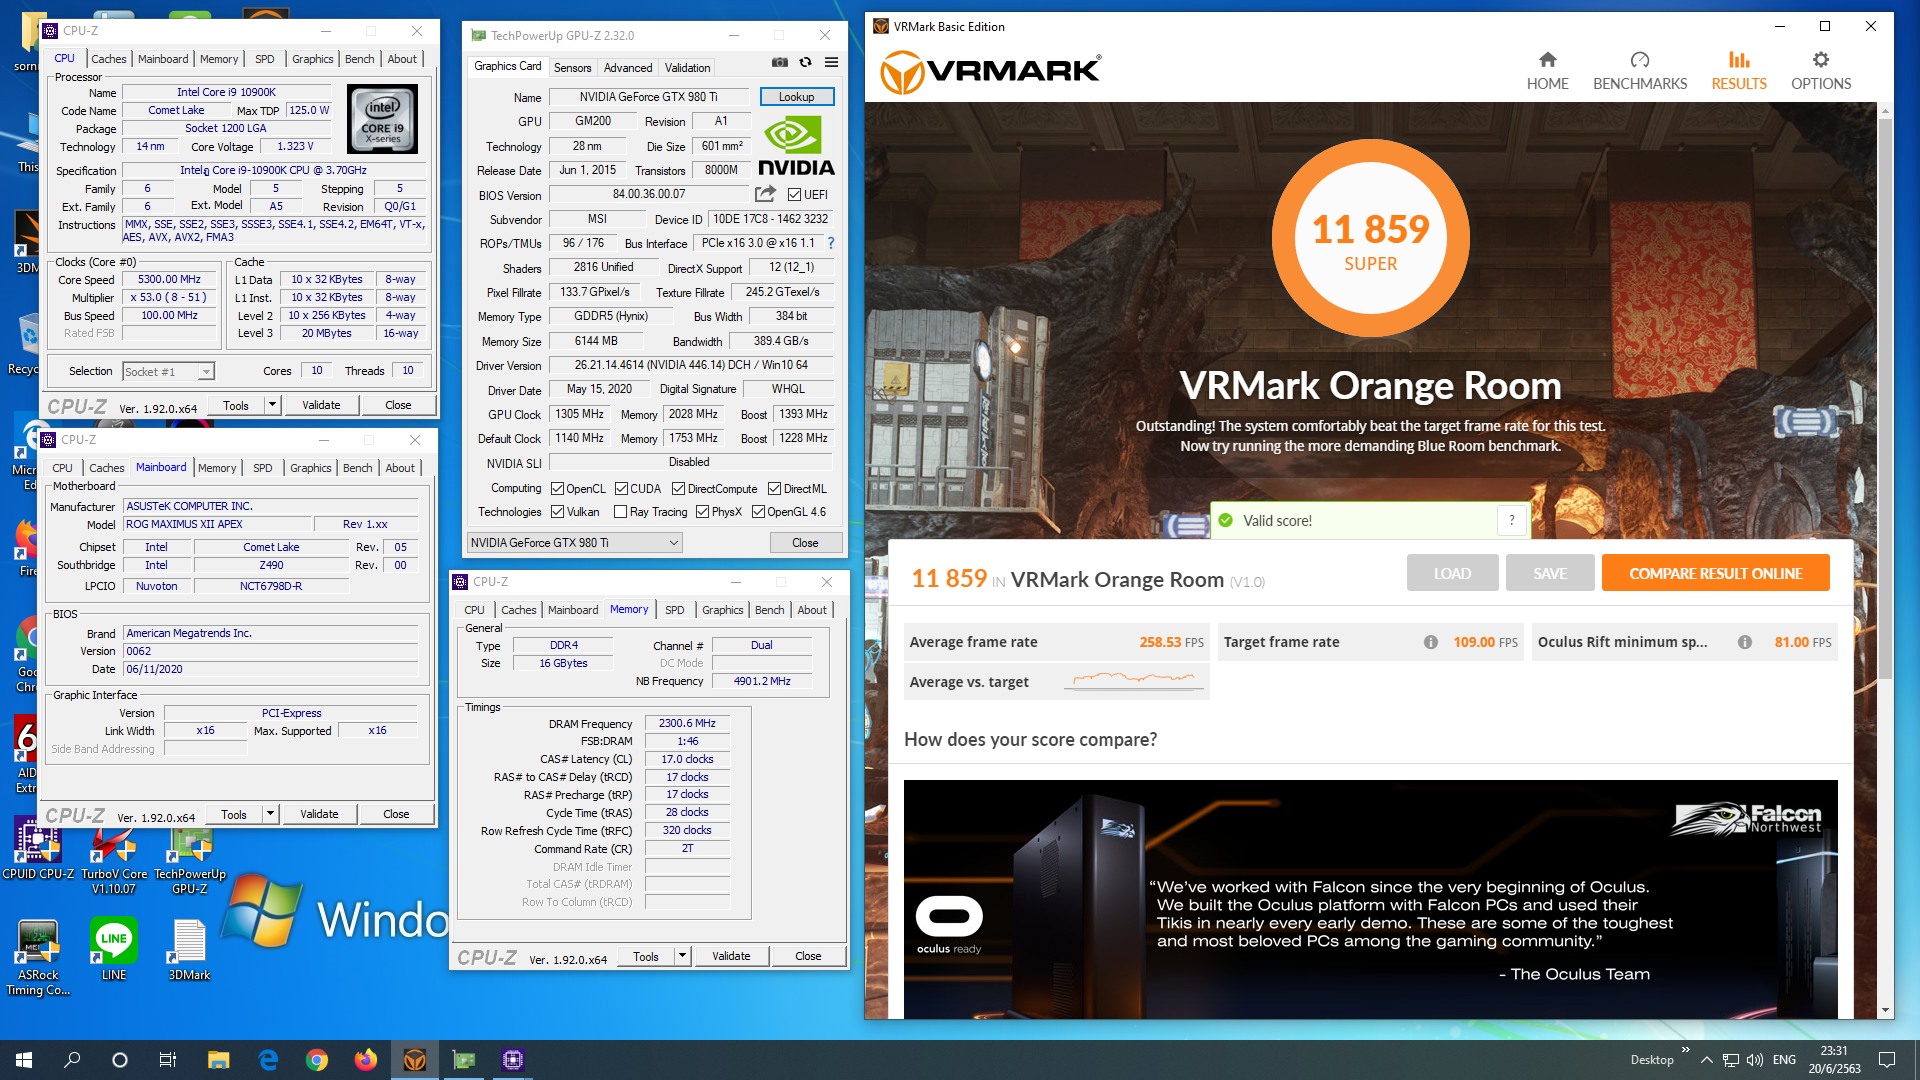The image size is (1920, 1080).
Task: Open Windows Start menu
Action: [x=24, y=1060]
